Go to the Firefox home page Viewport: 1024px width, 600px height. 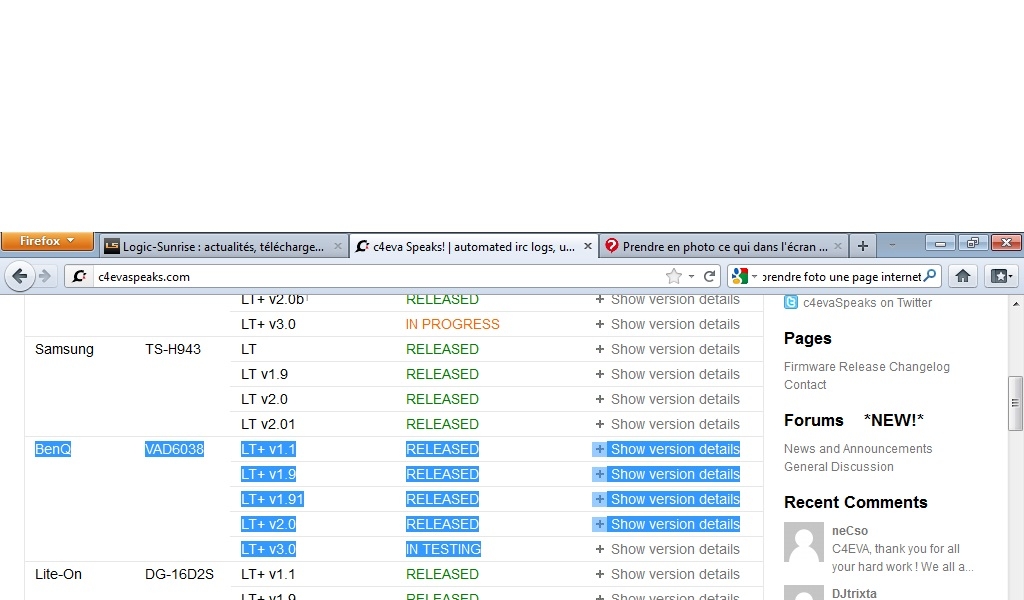click(963, 276)
